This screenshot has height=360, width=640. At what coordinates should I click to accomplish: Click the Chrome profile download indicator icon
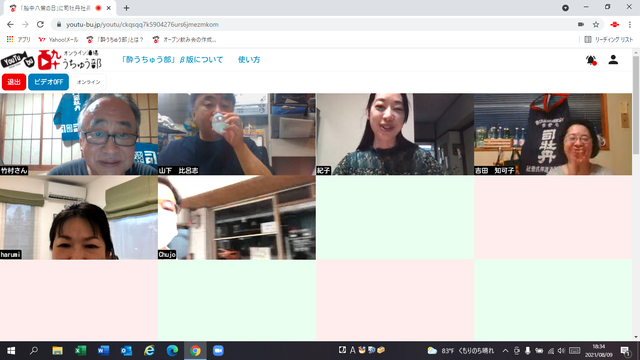565,8
